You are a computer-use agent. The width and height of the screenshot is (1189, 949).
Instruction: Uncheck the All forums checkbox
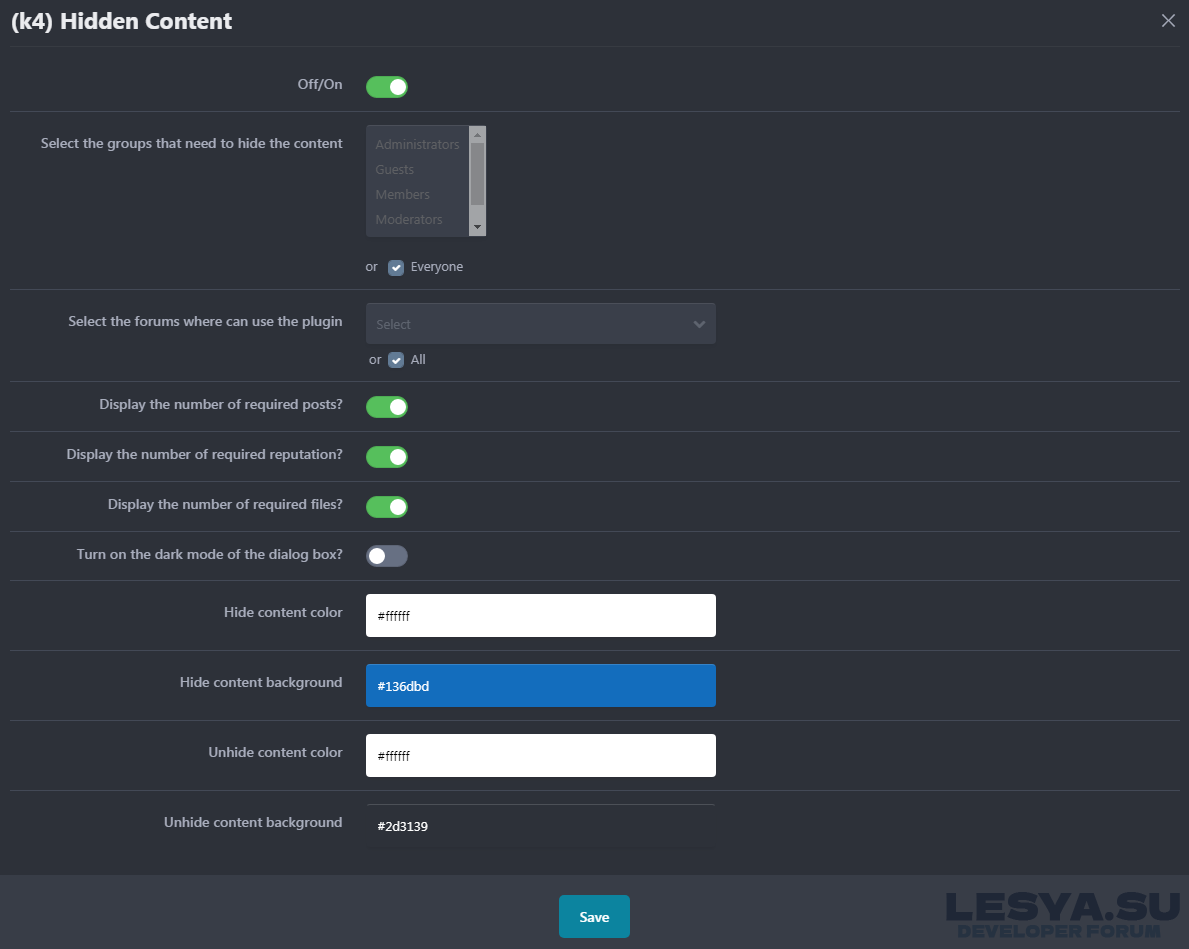396,360
